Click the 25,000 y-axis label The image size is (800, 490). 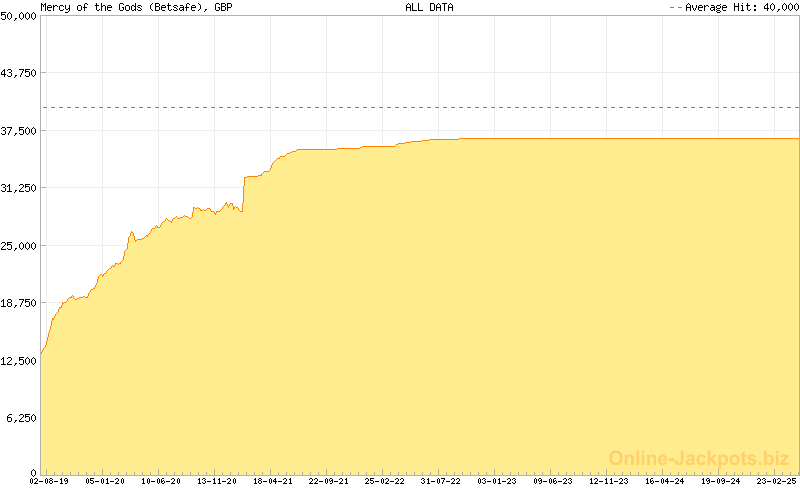[x=18, y=246]
